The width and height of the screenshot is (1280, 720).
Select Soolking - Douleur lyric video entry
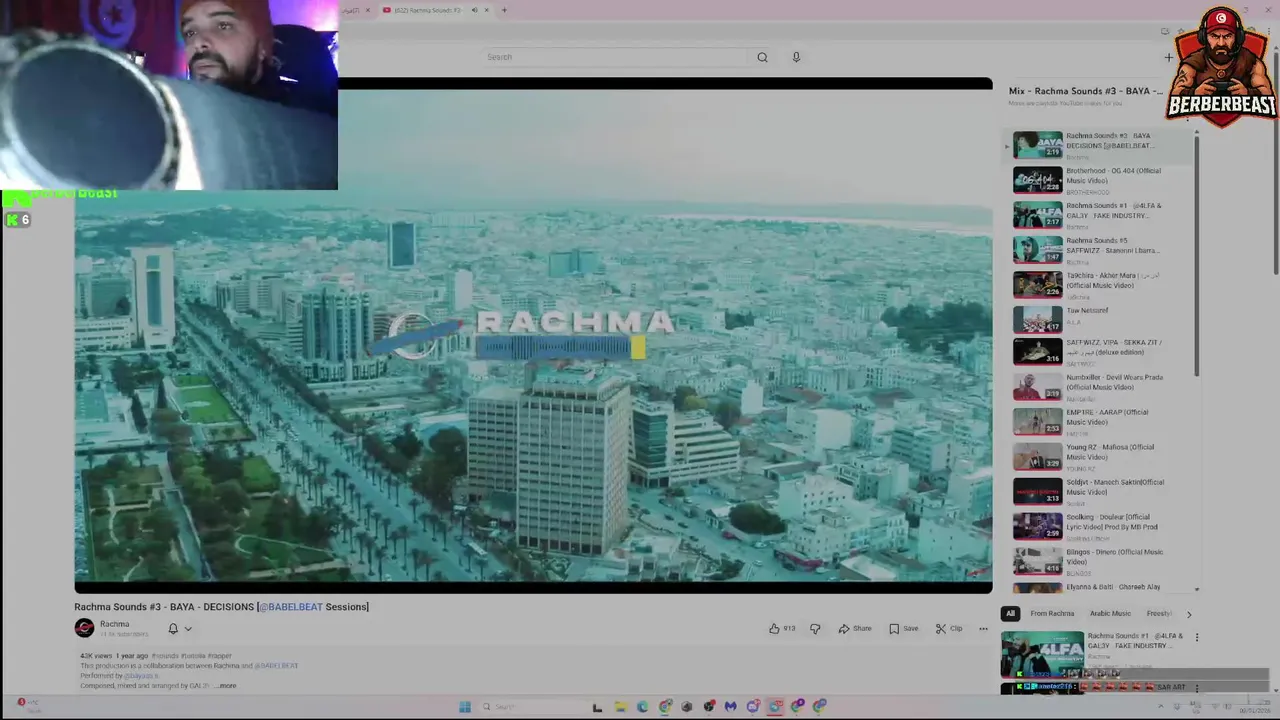pyautogui.click(x=1100, y=526)
